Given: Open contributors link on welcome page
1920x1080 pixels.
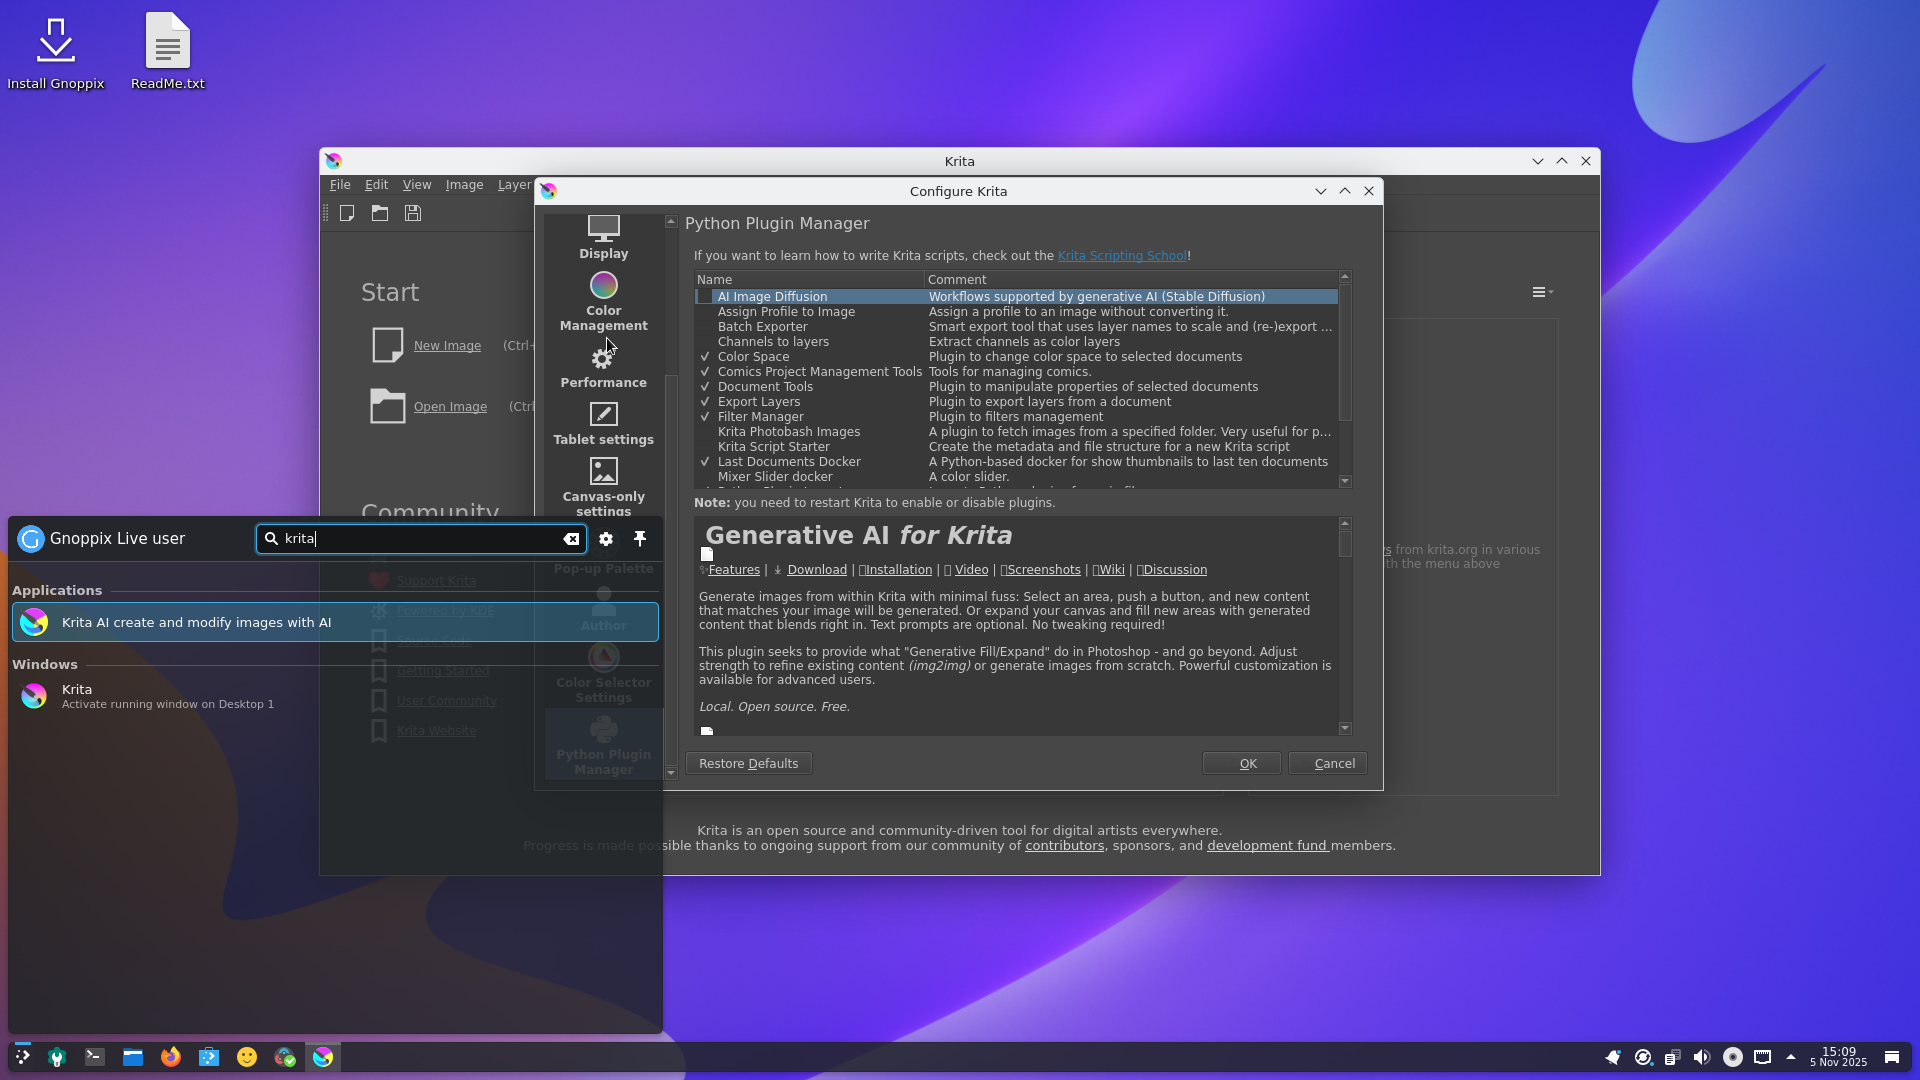Looking at the screenshot, I should pos(1064,846).
